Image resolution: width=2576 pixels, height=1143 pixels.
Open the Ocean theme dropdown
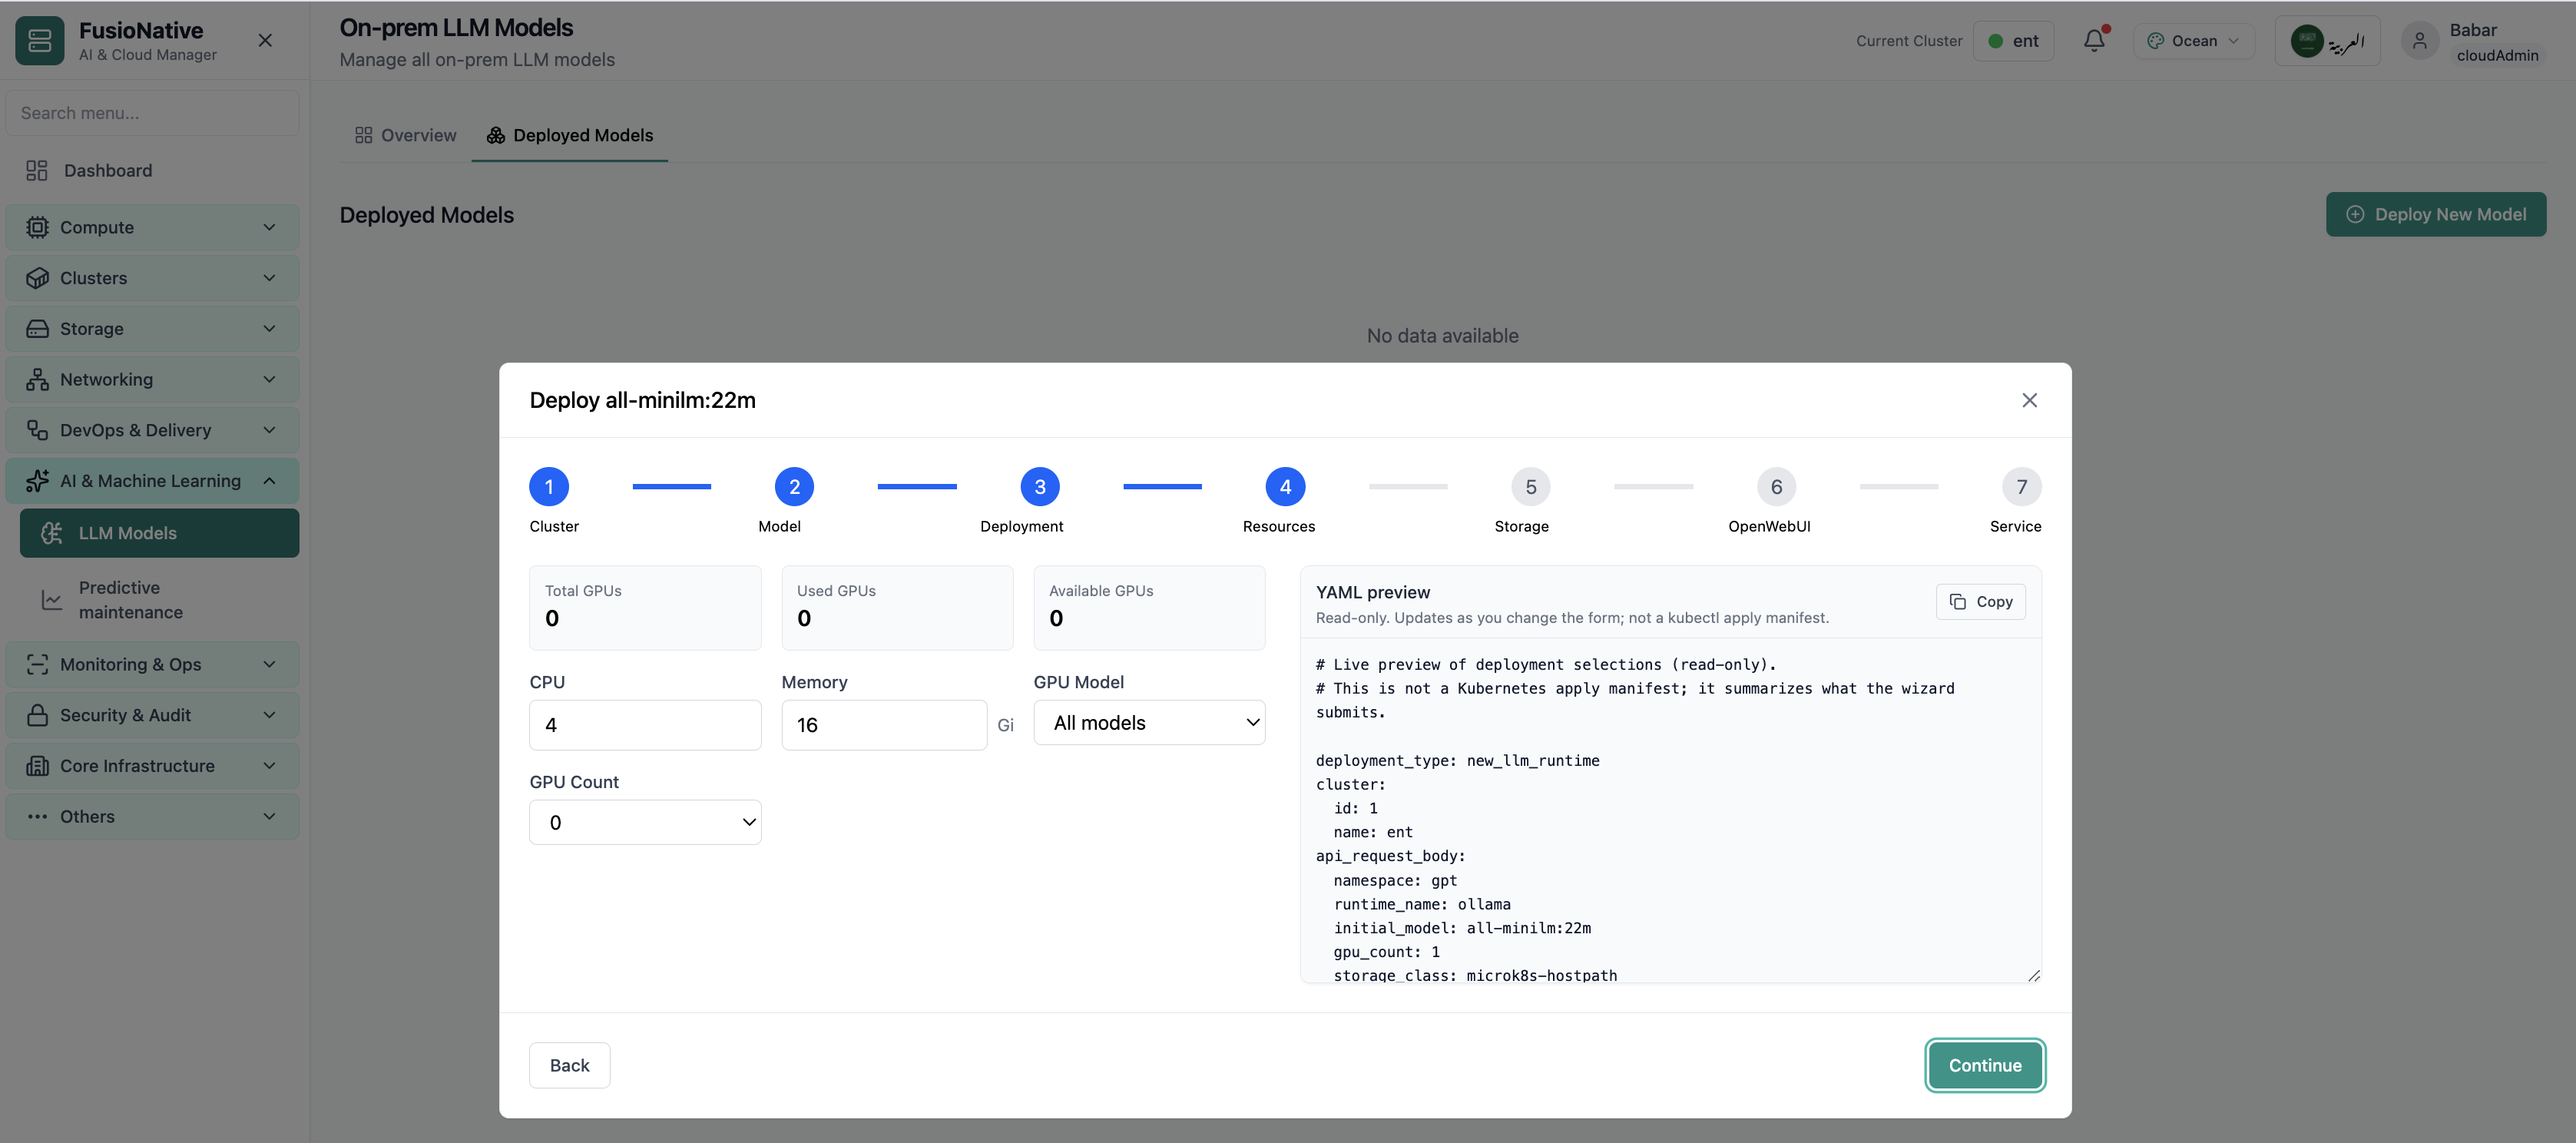2193,41
